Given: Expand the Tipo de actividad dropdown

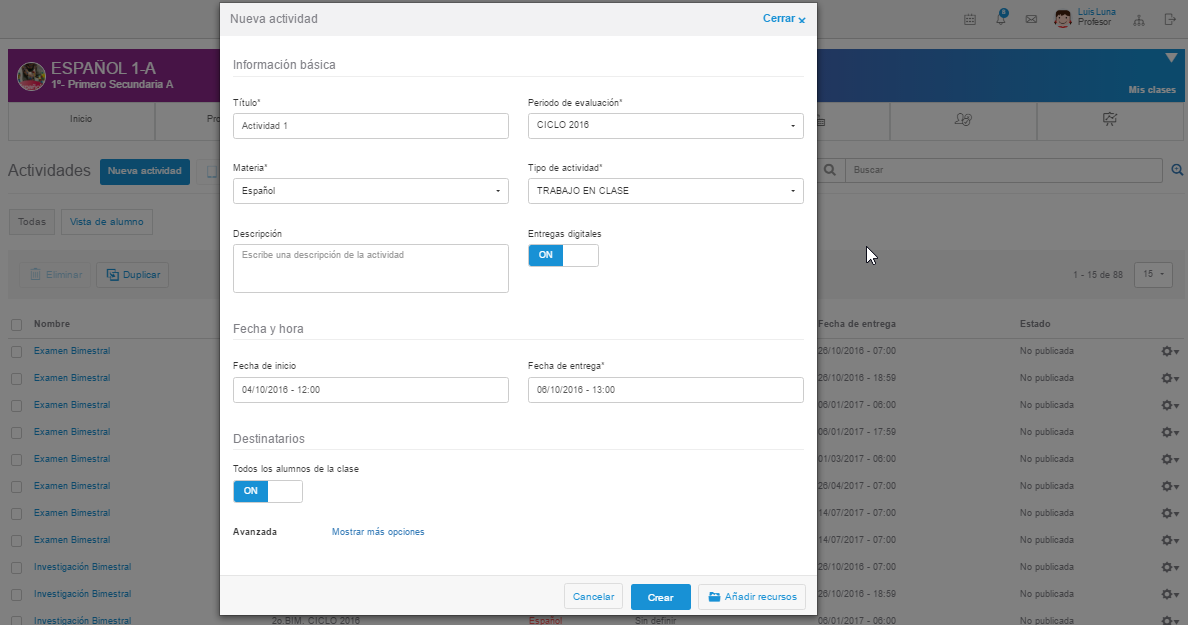Looking at the screenshot, I should click(665, 191).
